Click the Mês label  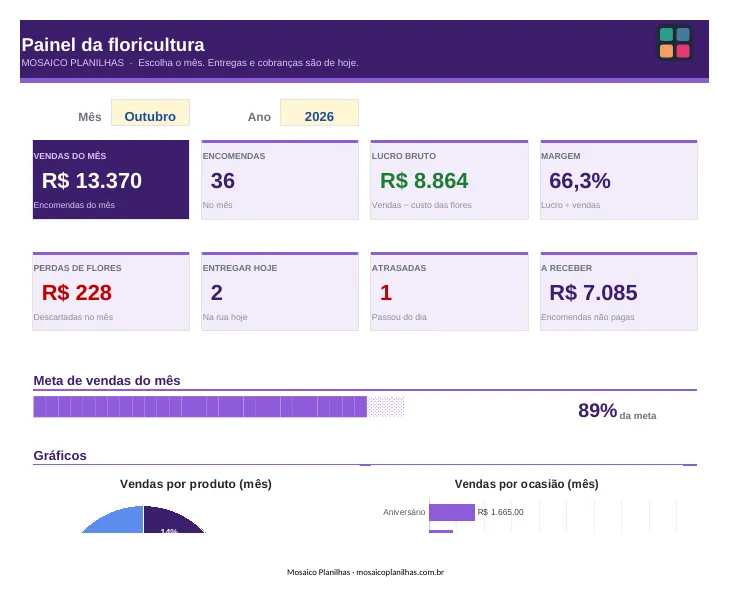coord(90,117)
